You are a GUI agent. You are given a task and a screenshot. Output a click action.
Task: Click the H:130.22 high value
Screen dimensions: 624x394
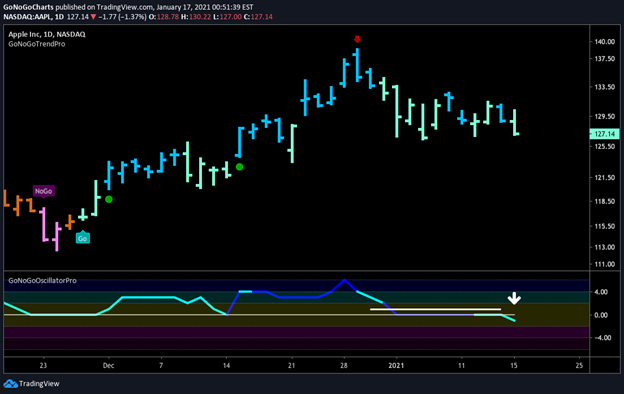[x=196, y=17]
